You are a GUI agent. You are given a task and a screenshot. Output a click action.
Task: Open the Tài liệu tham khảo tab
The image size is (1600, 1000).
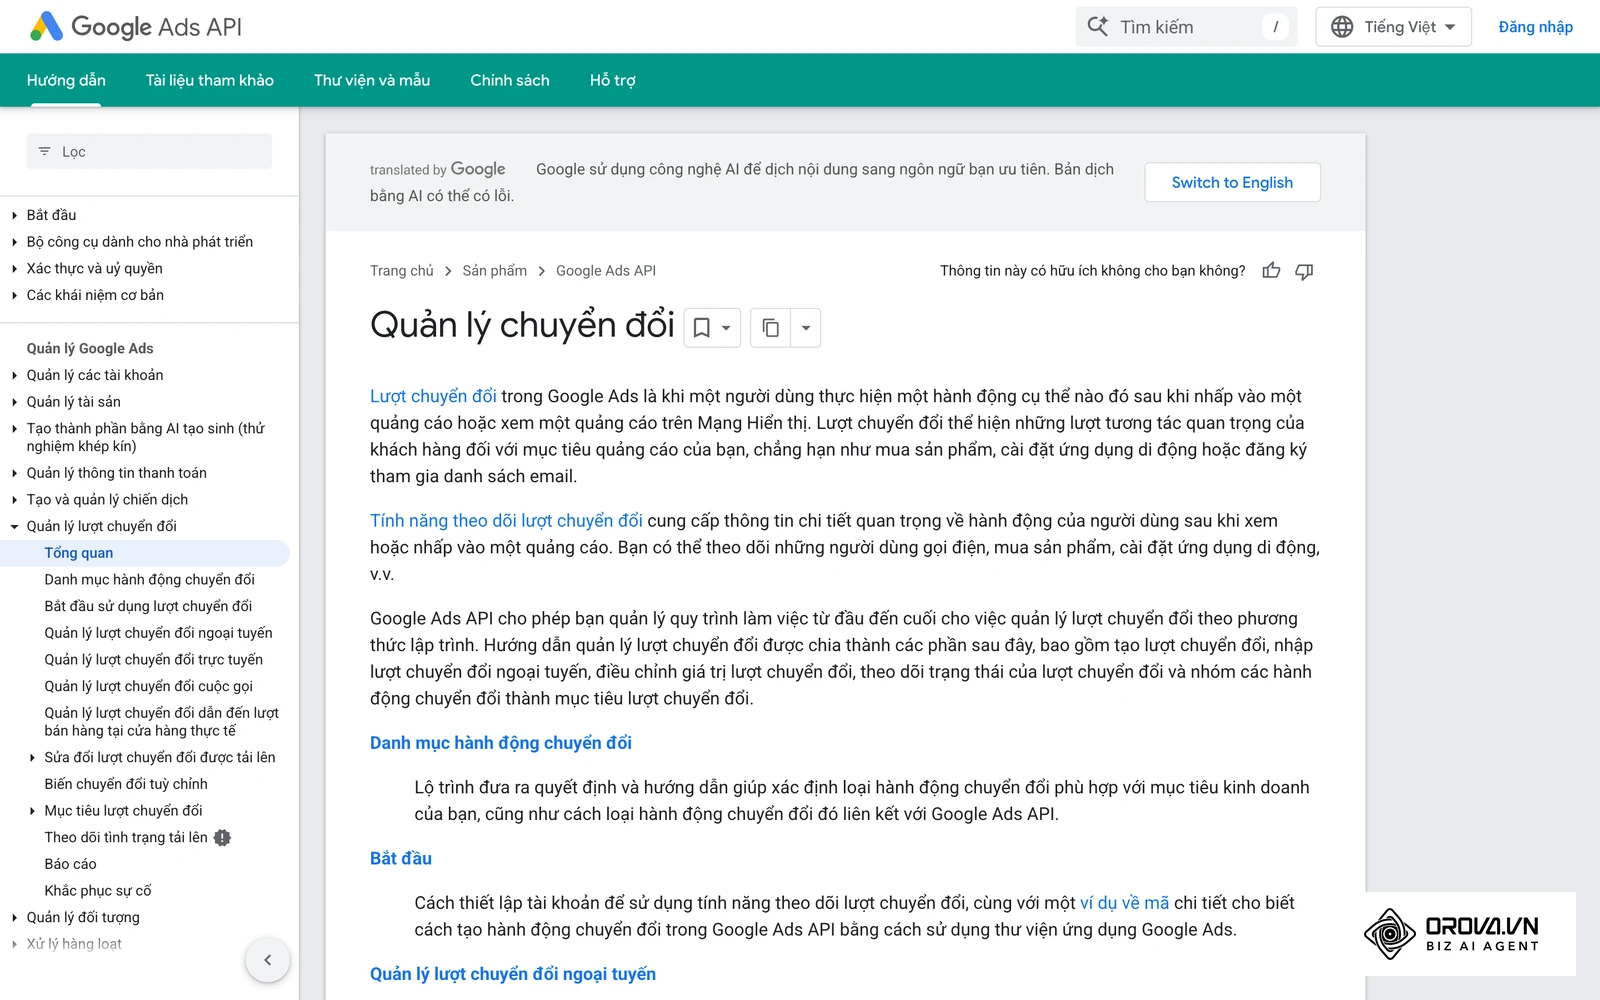click(x=210, y=80)
